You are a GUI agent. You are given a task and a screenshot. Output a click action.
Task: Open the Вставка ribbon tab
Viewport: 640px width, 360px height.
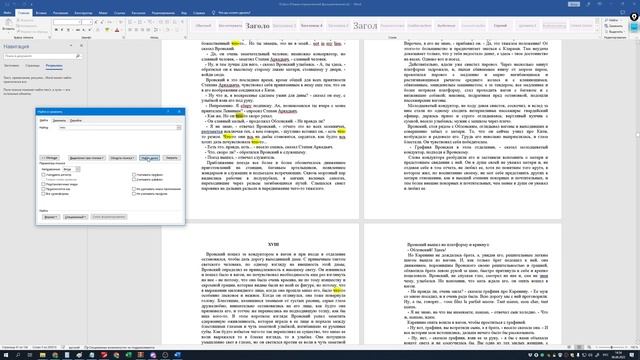tap(41, 13)
